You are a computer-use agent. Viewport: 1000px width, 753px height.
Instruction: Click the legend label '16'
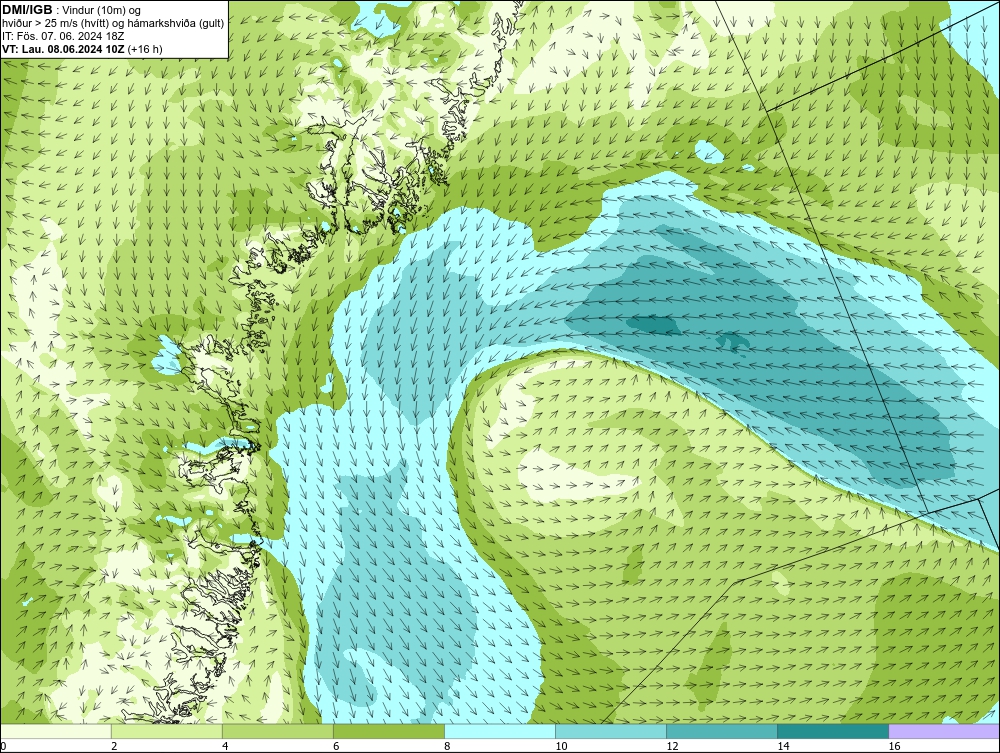click(x=894, y=747)
